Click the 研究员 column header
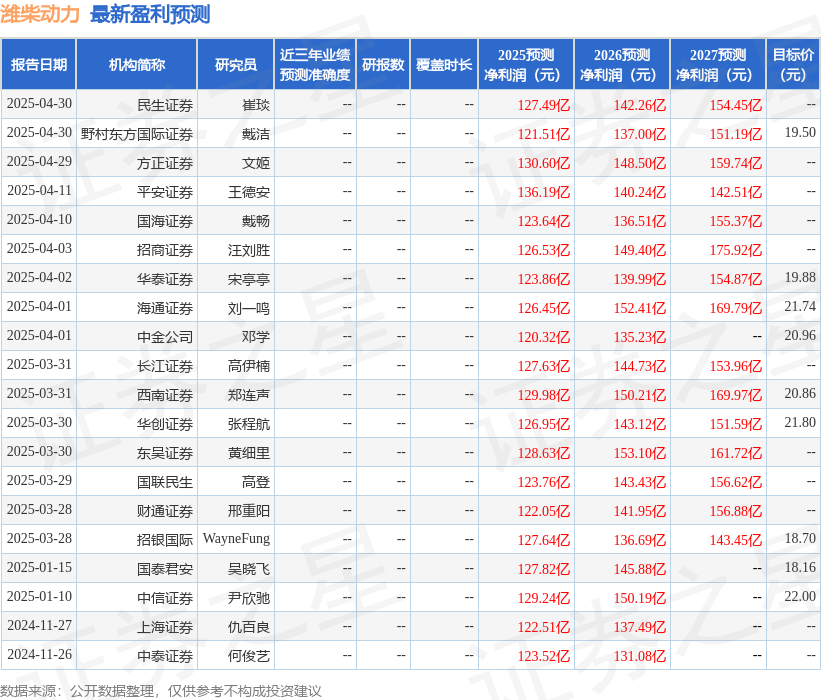Screen dimensions: 821x700 (x=236, y=65)
